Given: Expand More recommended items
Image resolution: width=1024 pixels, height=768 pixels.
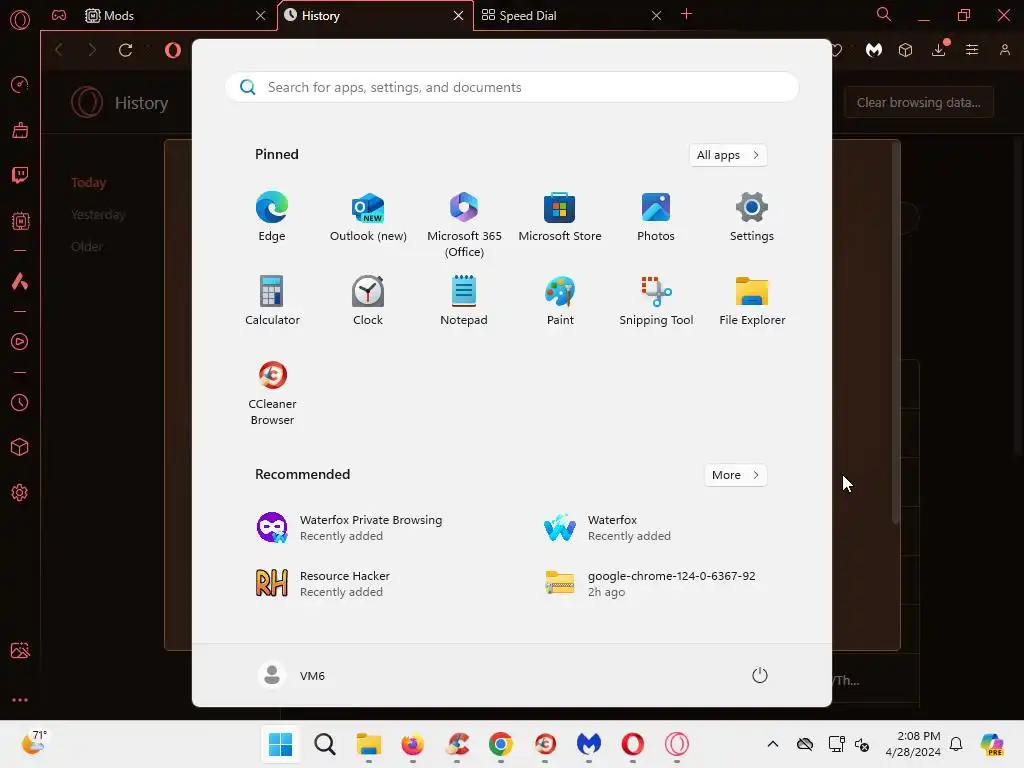Looking at the screenshot, I should pos(735,475).
